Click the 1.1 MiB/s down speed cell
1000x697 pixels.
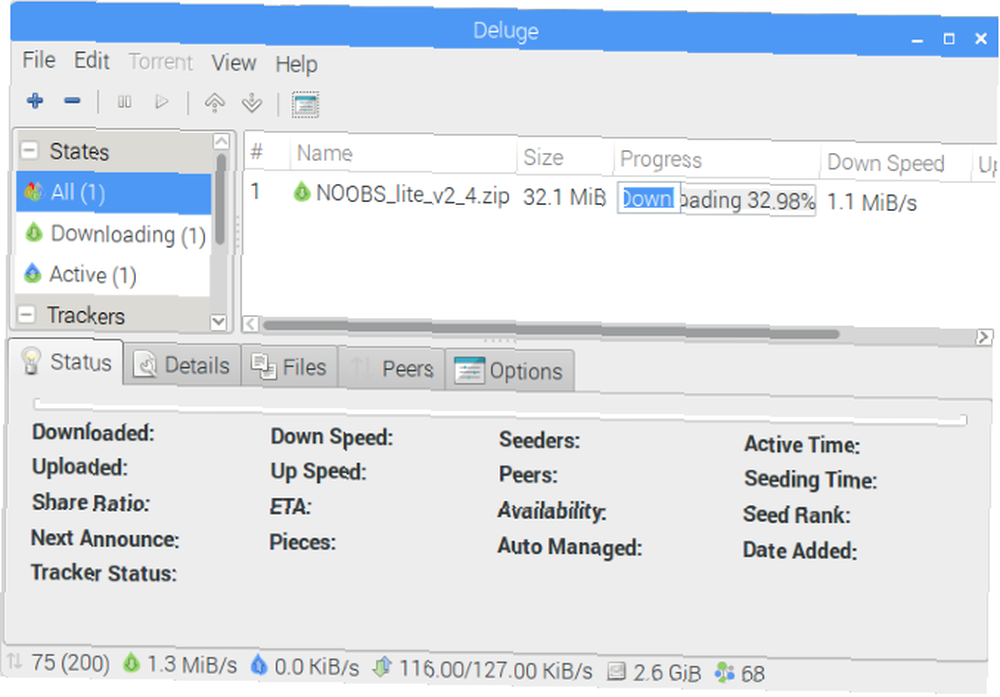[872, 203]
